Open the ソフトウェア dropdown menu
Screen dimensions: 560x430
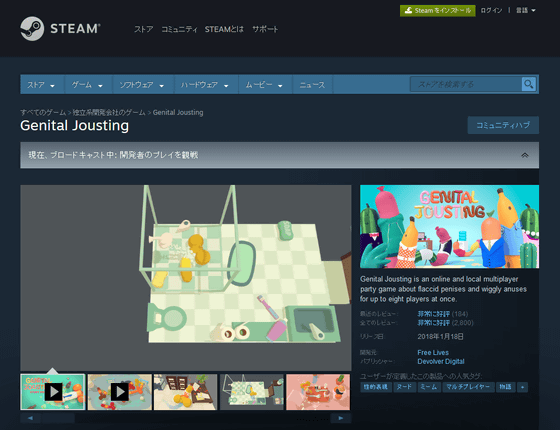tap(143, 85)
